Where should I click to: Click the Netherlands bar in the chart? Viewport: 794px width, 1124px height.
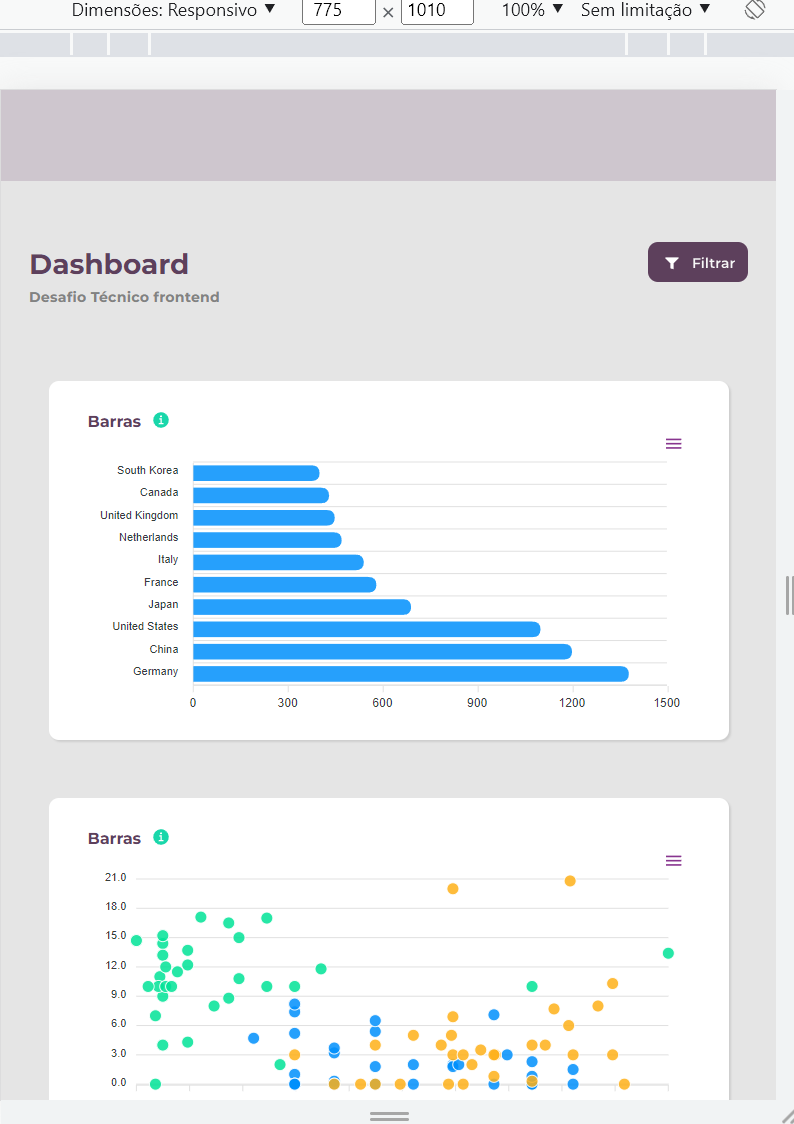point(267,540)
